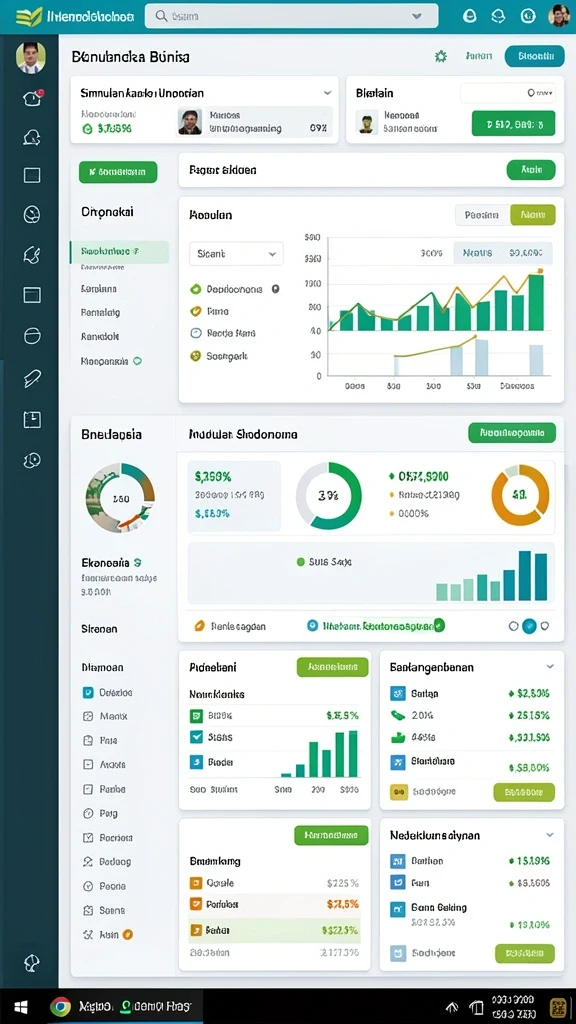Click the Windows Start button
This screenshot has height=1024, width=576.
[19, 1006]
